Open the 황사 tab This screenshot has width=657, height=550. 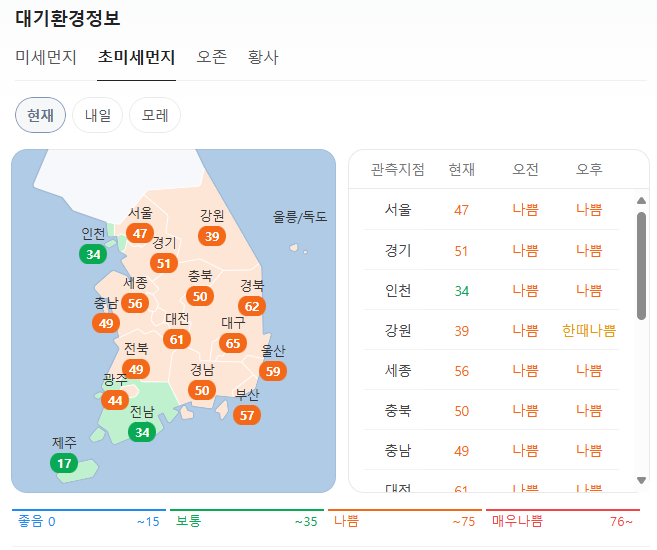(x=263, y=57)
